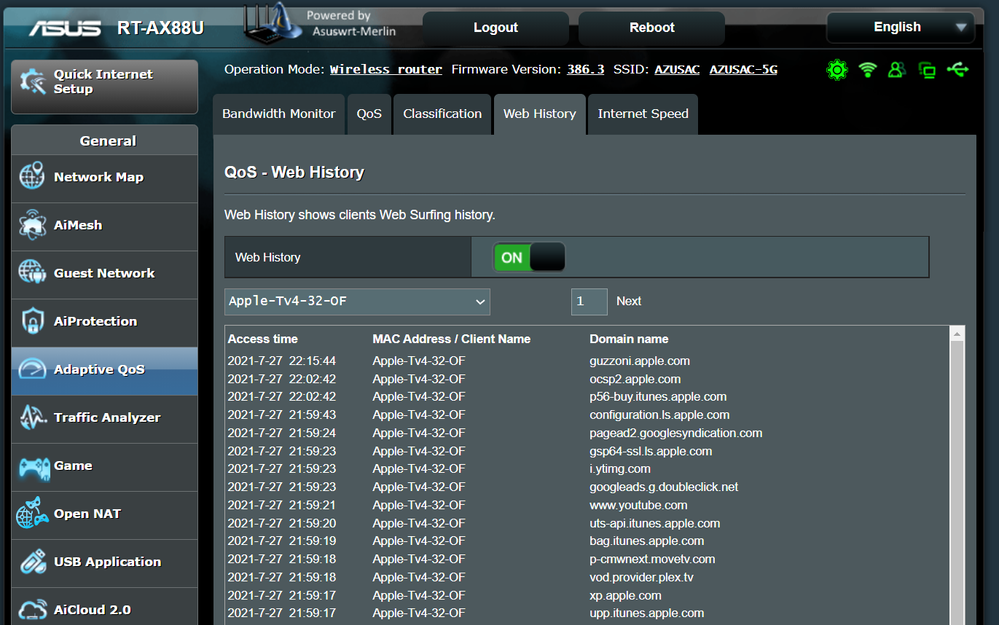
Task: Click the ASUS logo
Action: (65, 28)
